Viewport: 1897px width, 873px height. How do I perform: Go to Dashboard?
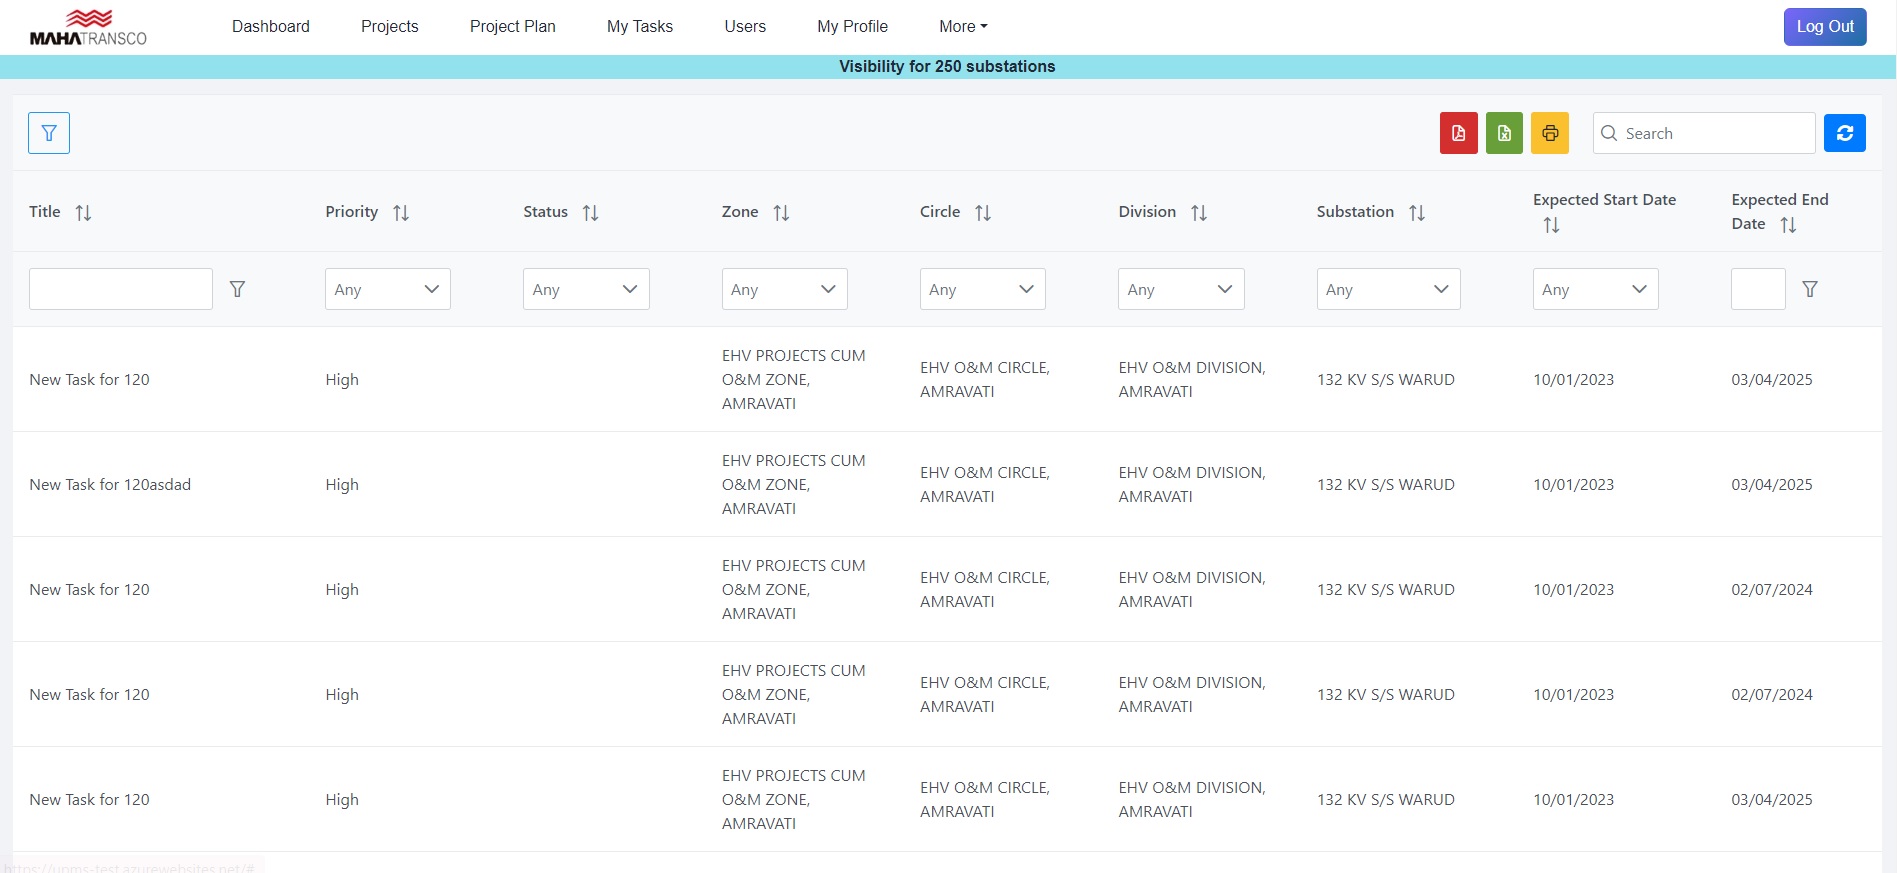(271, 27)
